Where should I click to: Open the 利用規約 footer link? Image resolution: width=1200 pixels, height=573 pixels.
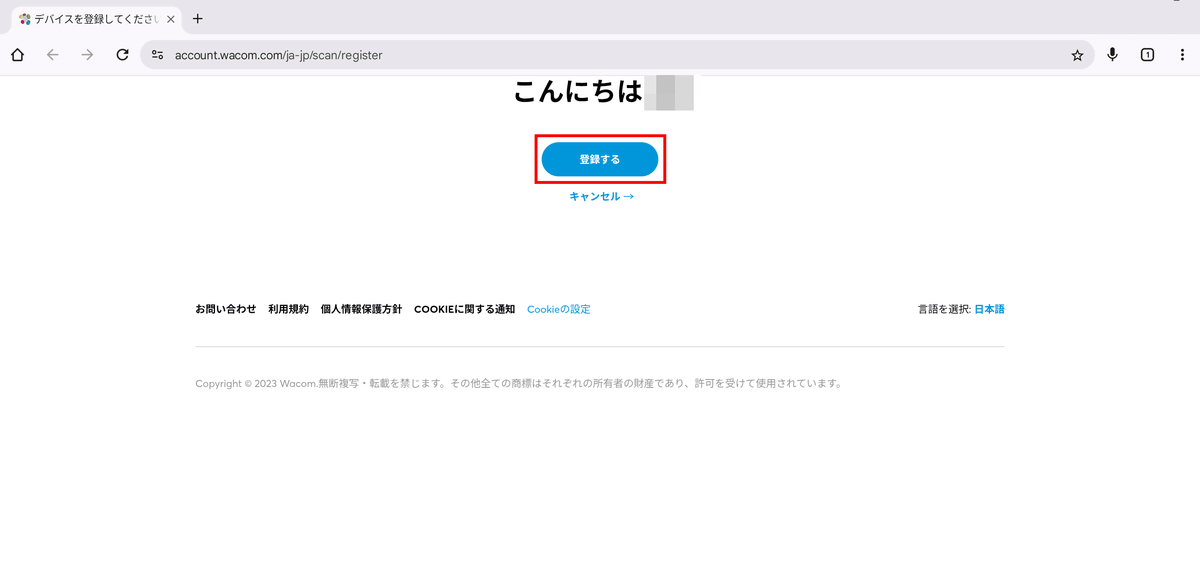[x=288, y=310]
